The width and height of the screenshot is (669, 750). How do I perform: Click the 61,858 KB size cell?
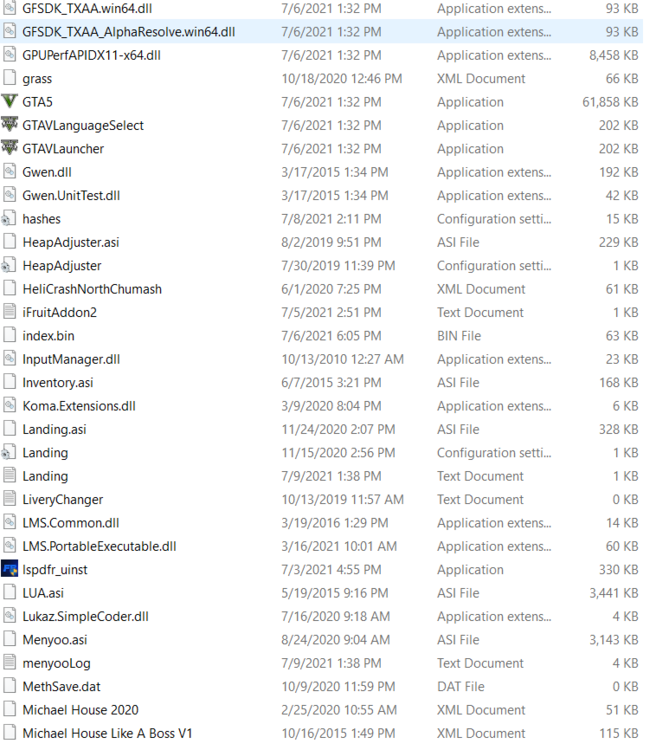pyautogui.click(x=610, y=102)
